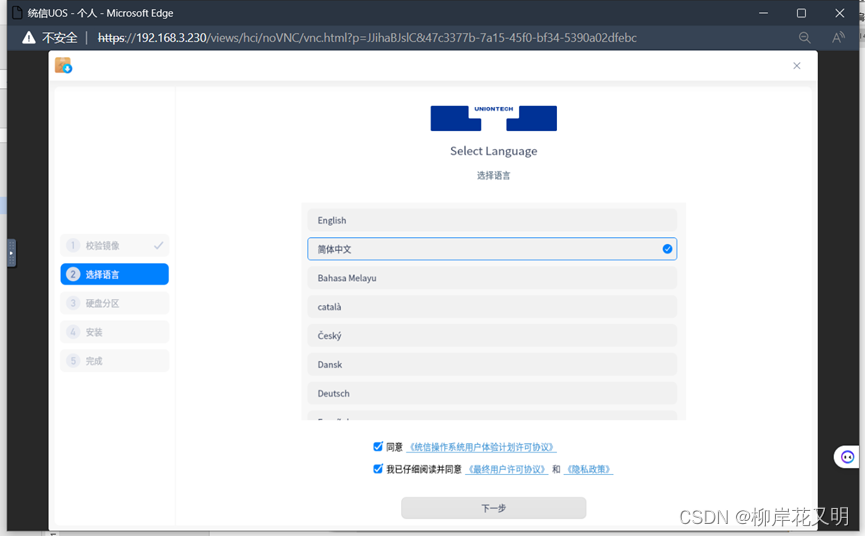This screenshot has width=865, height=536.
Task: Select English language
Action: coord(492,220)
